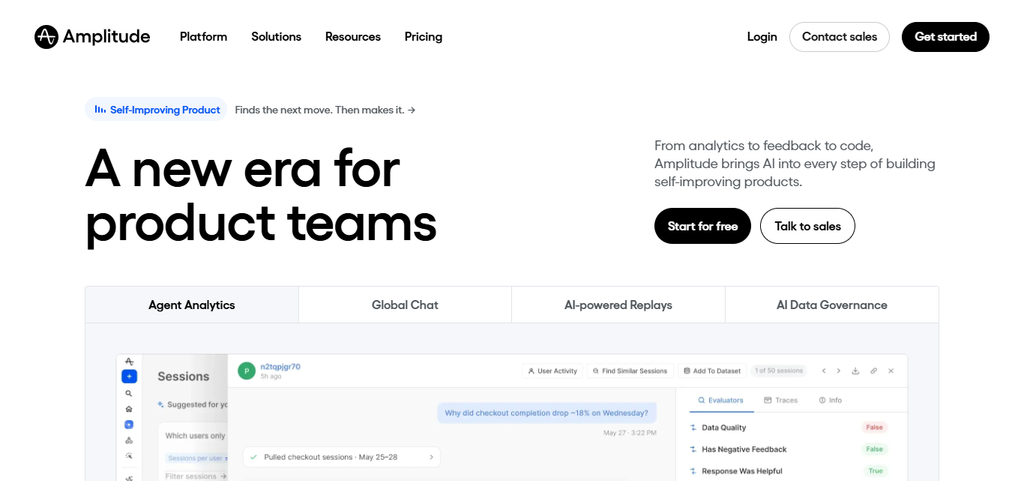The image size is (1024, 481).
Task: Select the Evaluators tab
Action: click(x=721, y=400)
